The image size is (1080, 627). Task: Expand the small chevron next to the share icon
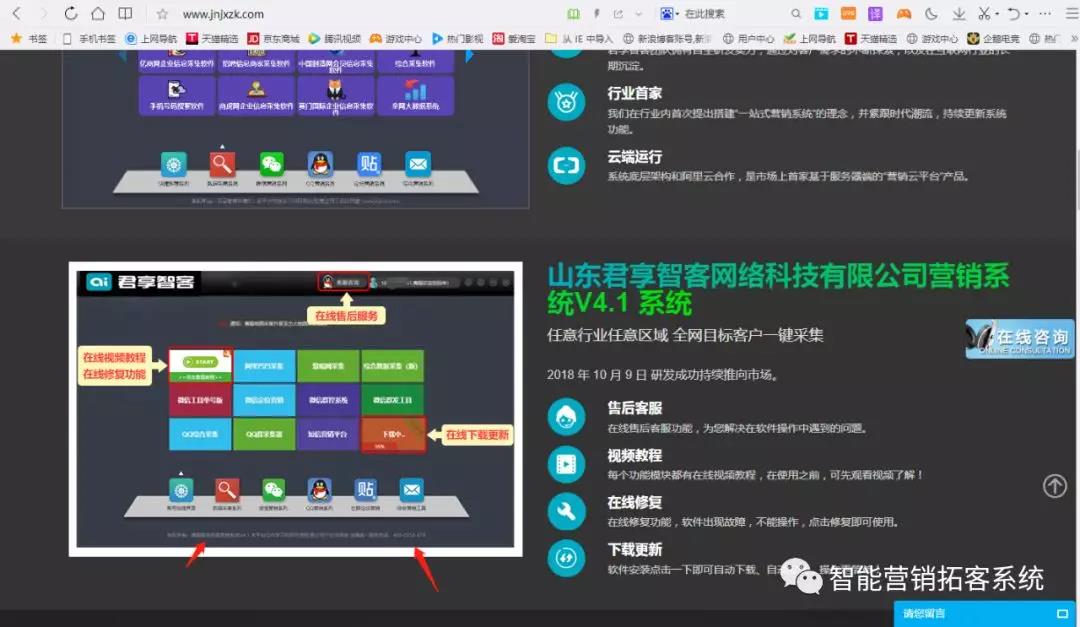tap(638, 14)
